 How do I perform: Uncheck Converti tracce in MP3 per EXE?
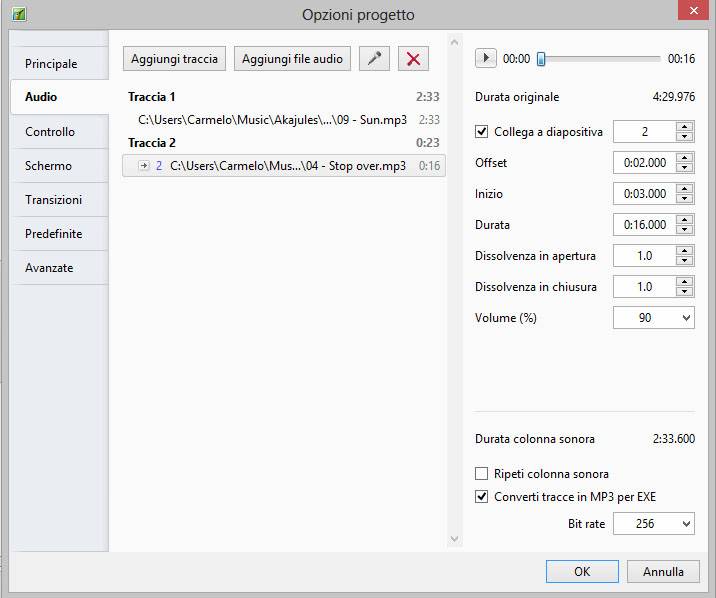pos(483,497)
